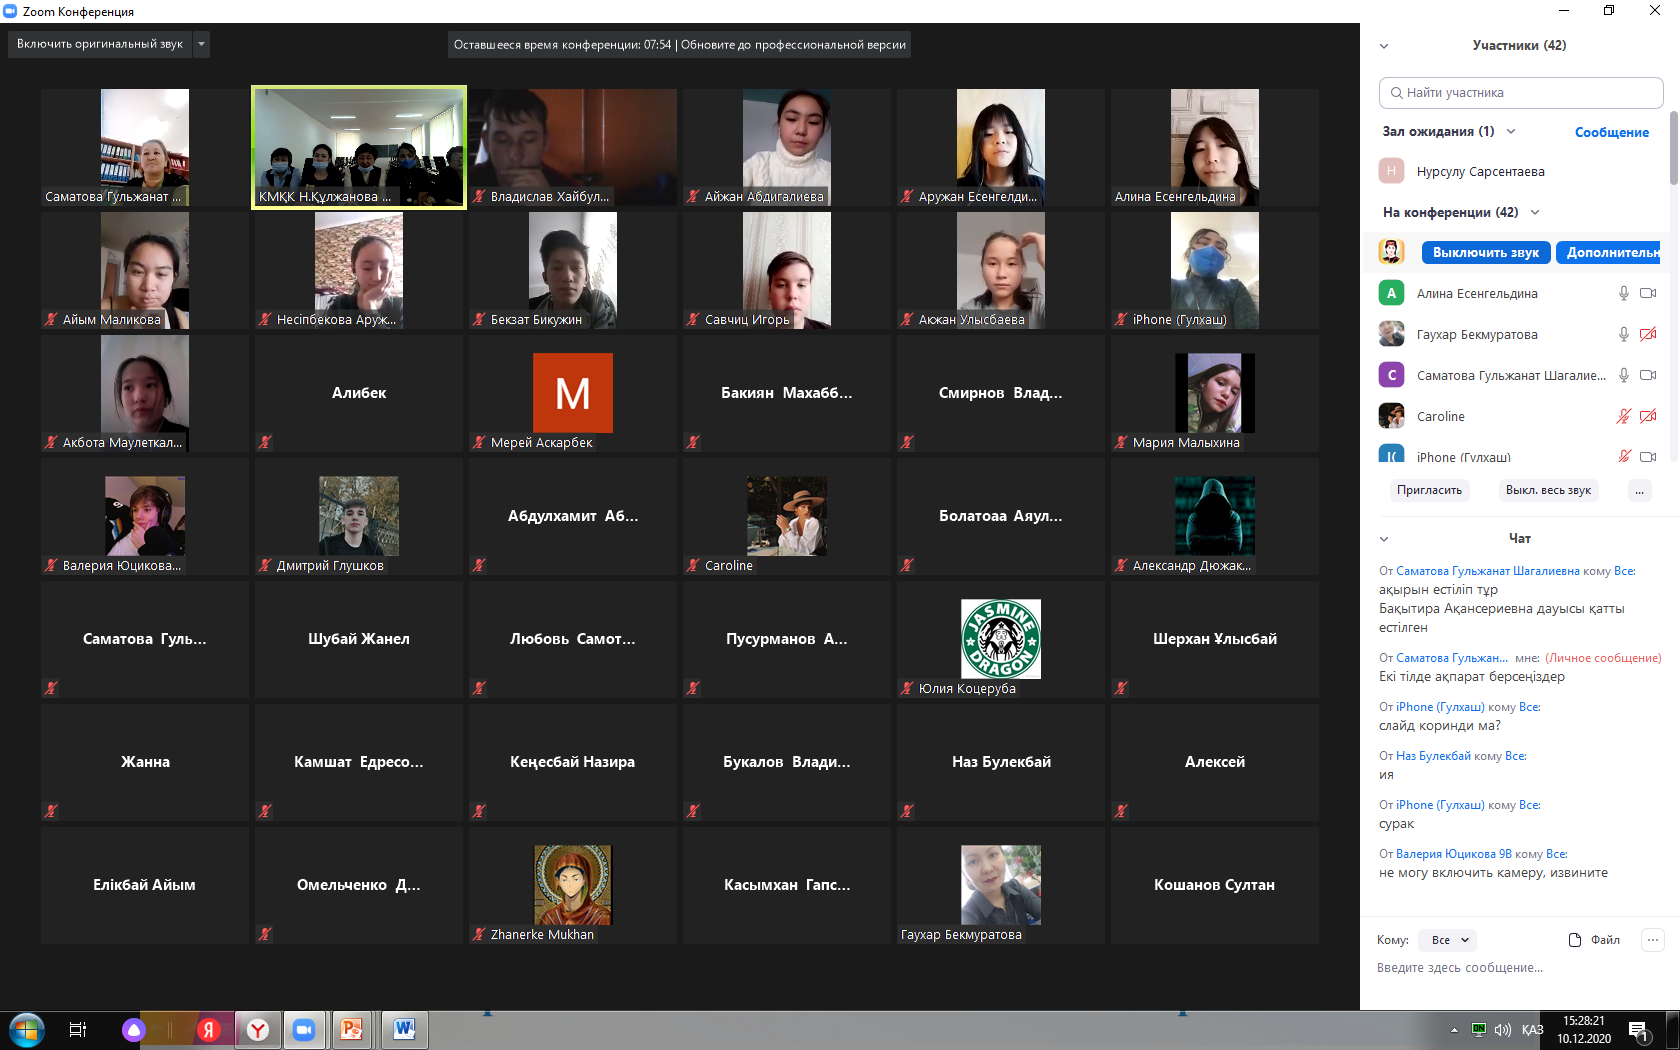Open chat more-options ellipsis icon

click(x=1653, y=940)
